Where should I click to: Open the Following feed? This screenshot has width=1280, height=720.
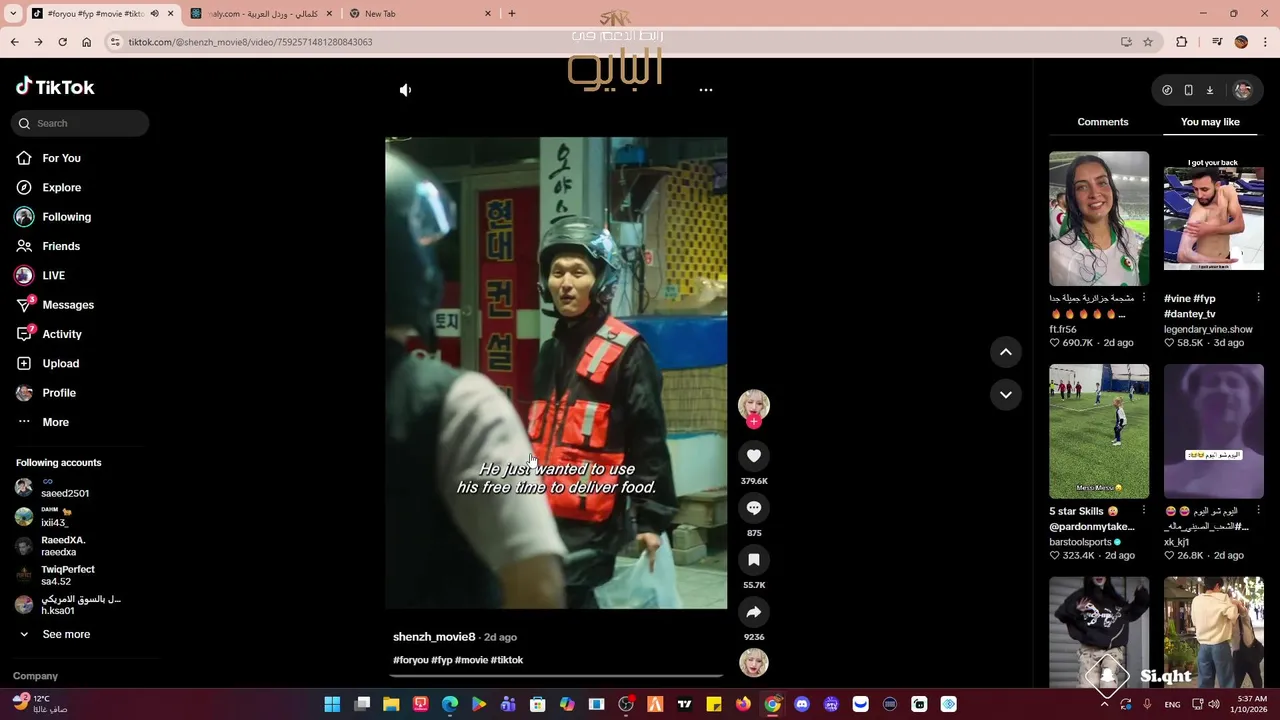point(66,217)
